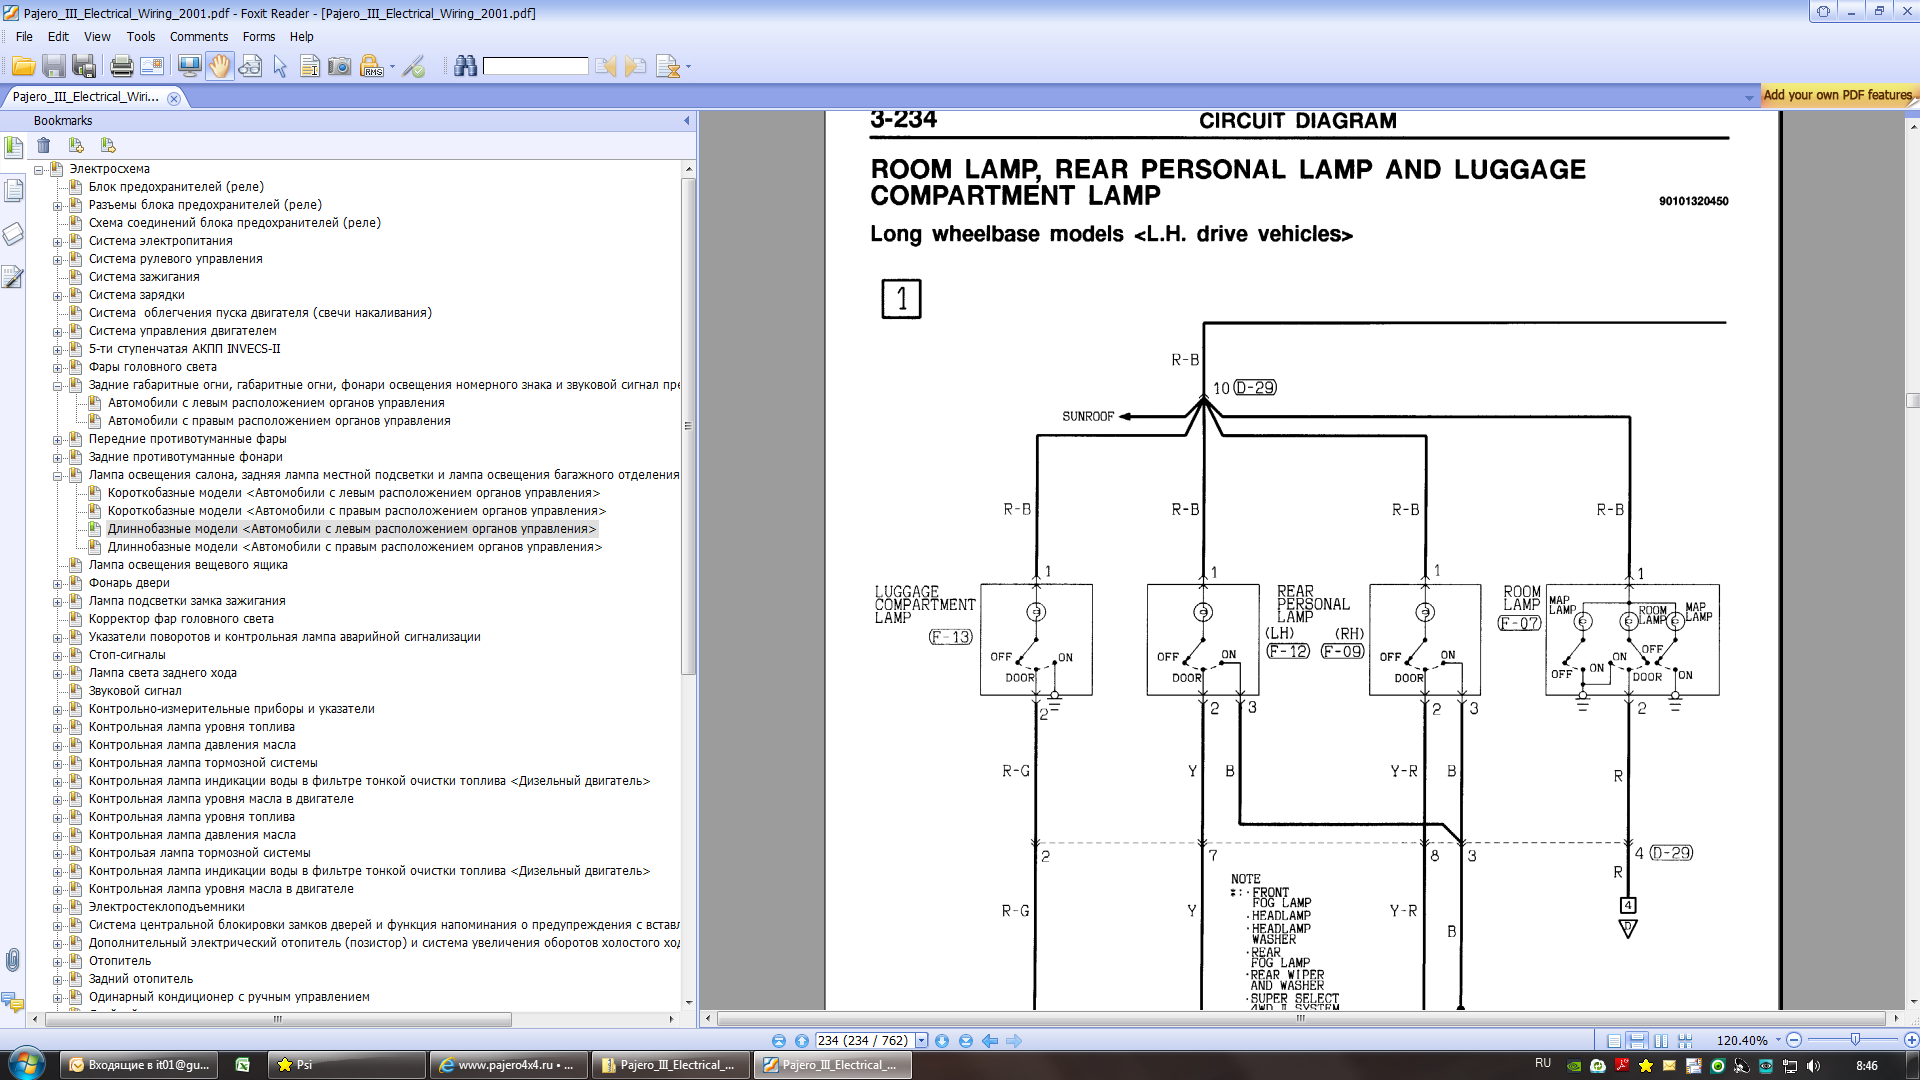The width and height of the screenshot is (1920, 1080).
Task: Go to next page arrow
Action: 942,1041
